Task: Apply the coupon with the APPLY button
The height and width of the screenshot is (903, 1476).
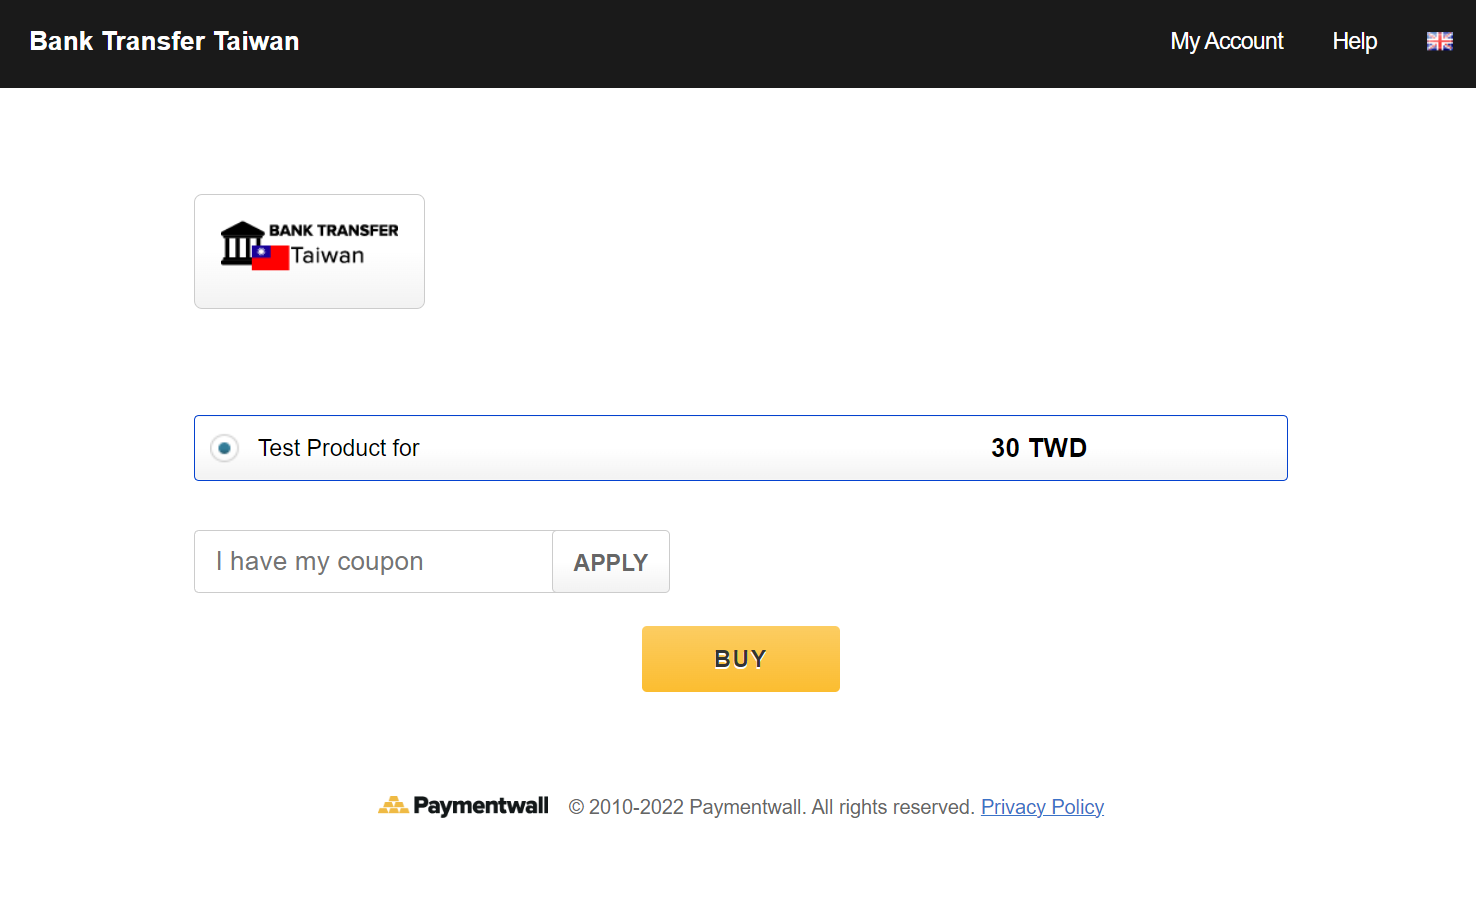Action: click(610, 562)
